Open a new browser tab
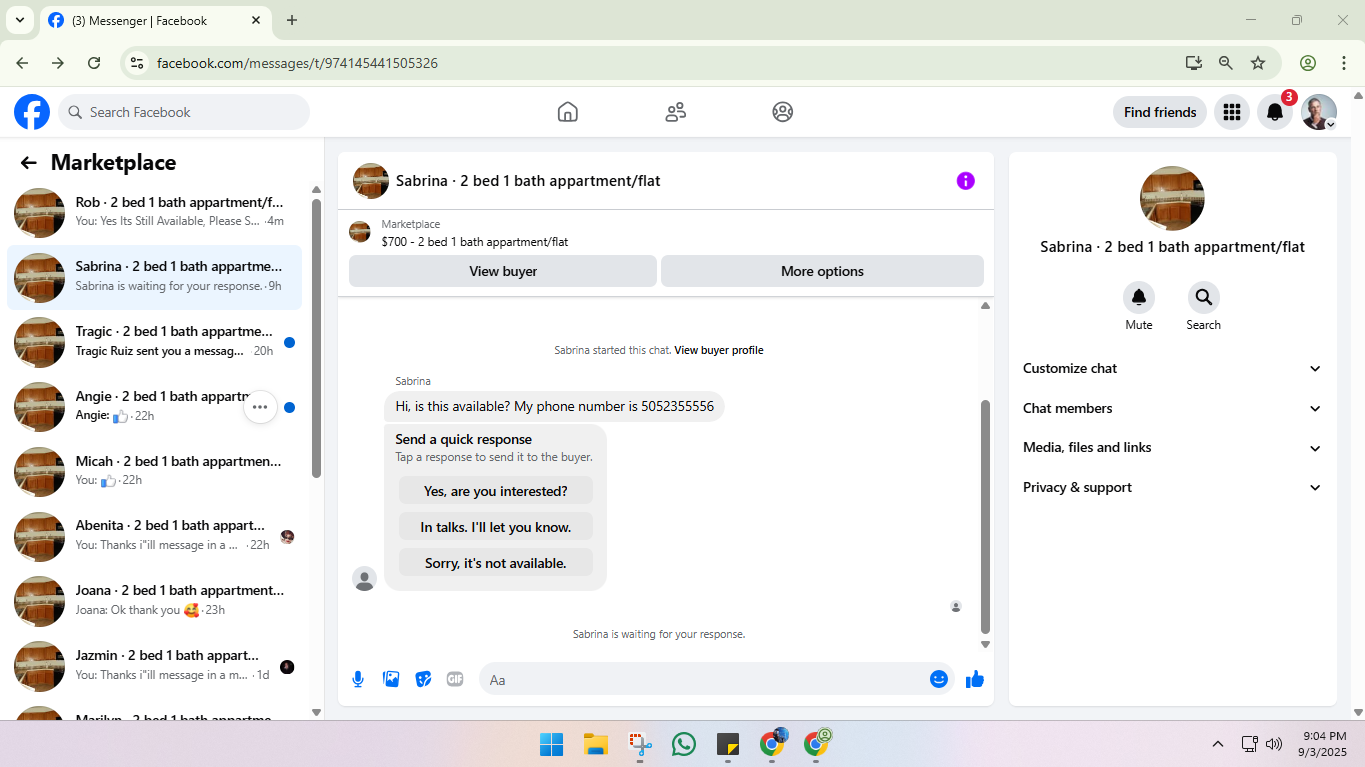1365x767 pixels. click(x=292, y=20)
